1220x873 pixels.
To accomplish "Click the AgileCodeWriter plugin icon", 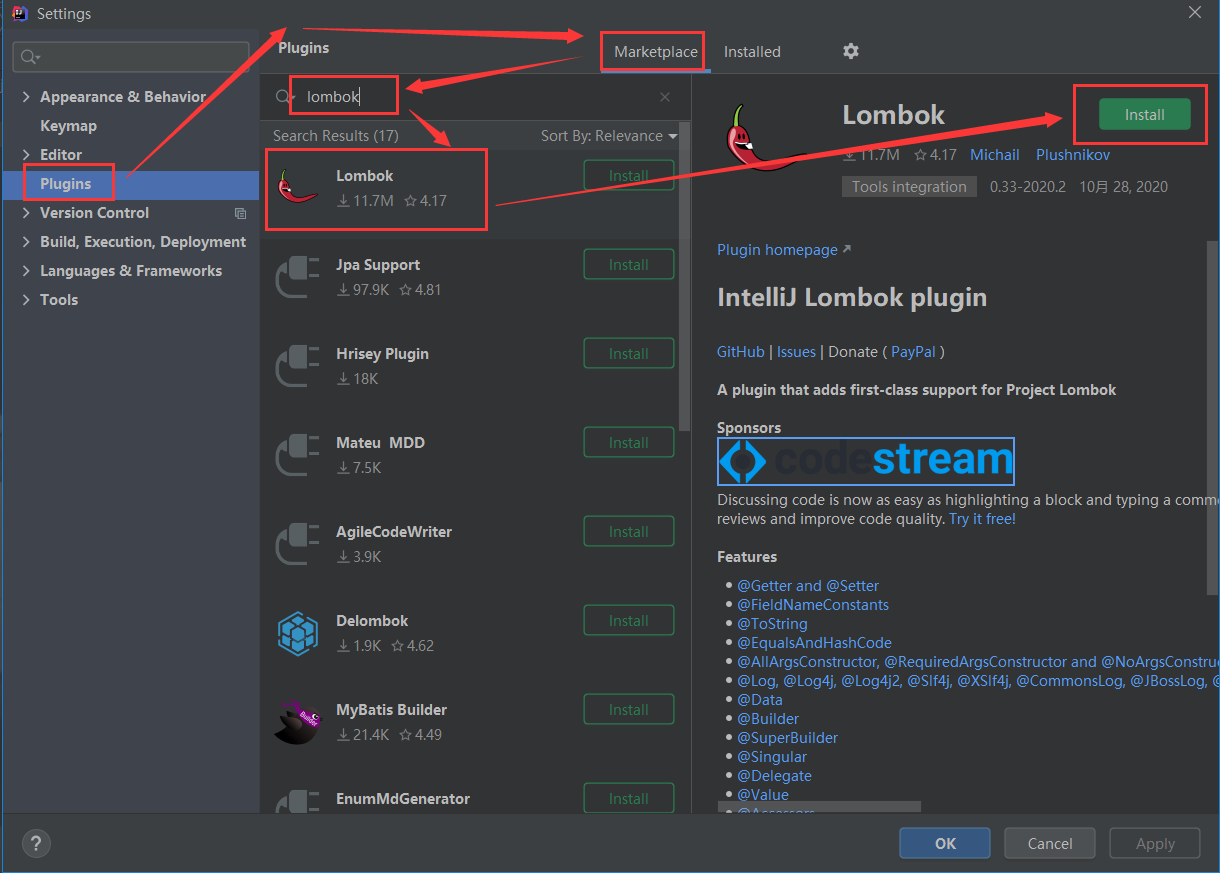I will (x=297, y=544).
